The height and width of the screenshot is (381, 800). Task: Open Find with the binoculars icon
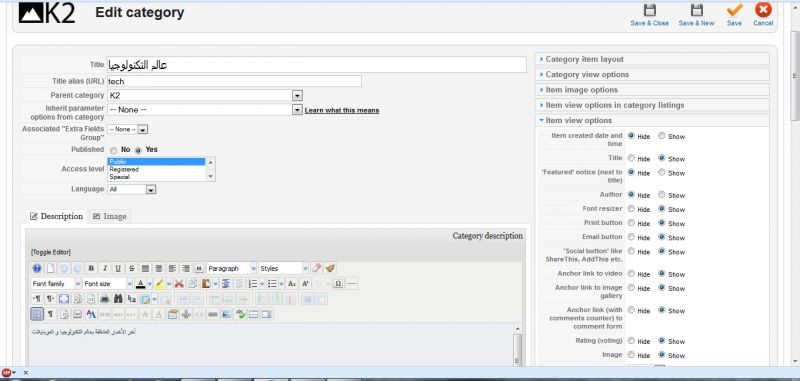click(118, 299)
